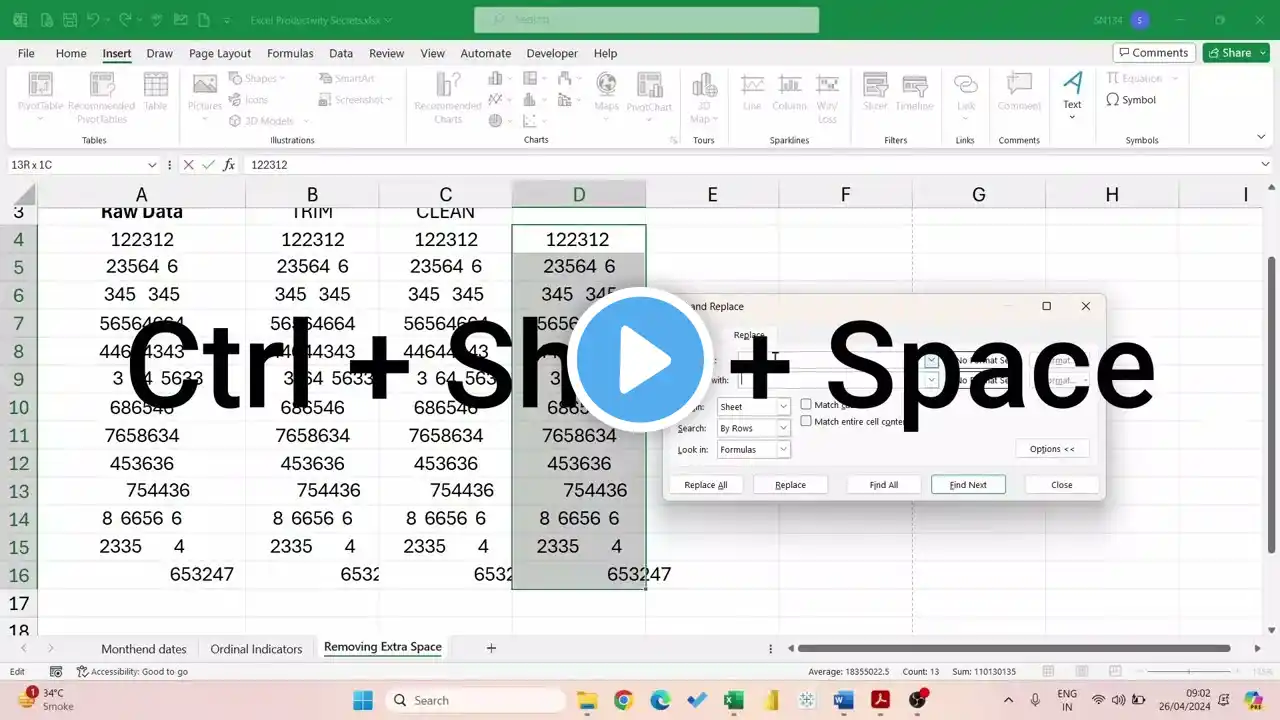Open the File menu
This screenshot has height=720, width=1280.
click(x=26, y=54)
